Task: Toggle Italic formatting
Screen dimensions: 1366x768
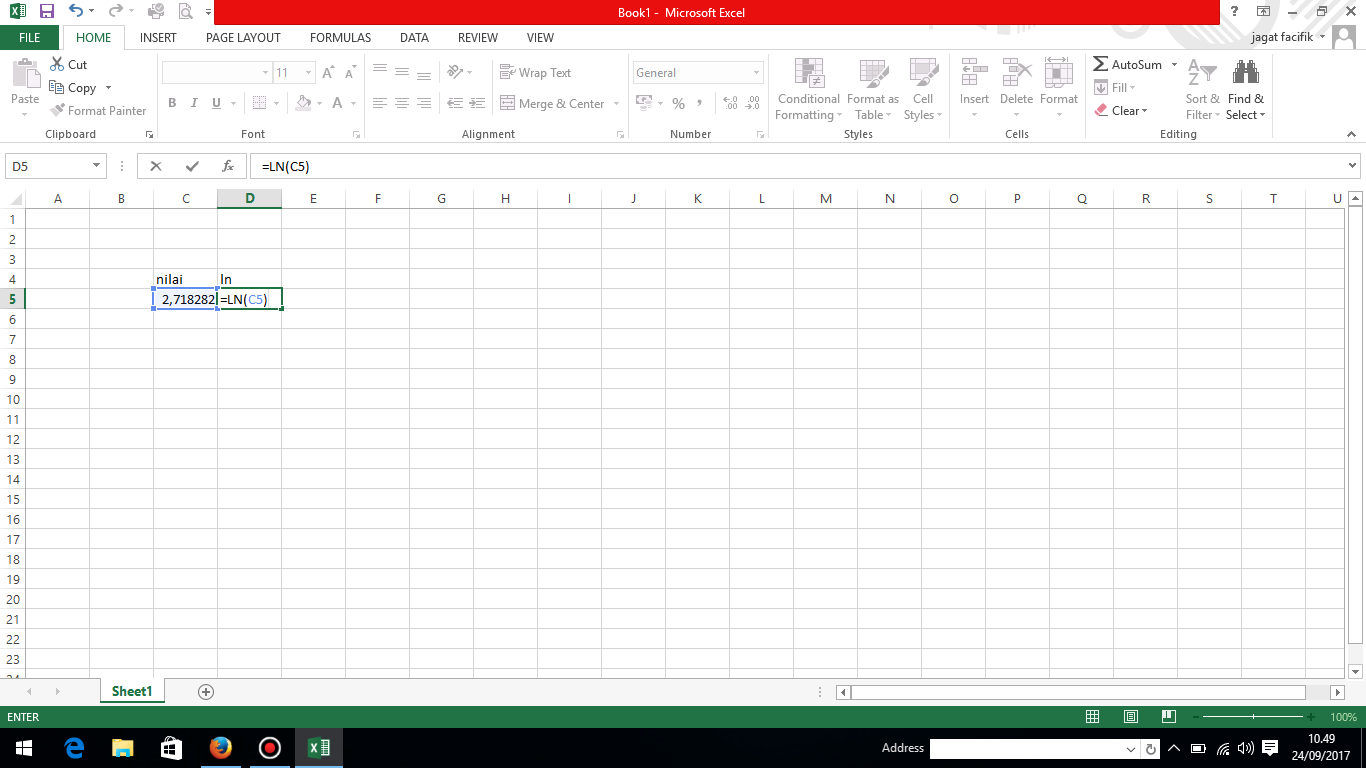Action: 193,103
